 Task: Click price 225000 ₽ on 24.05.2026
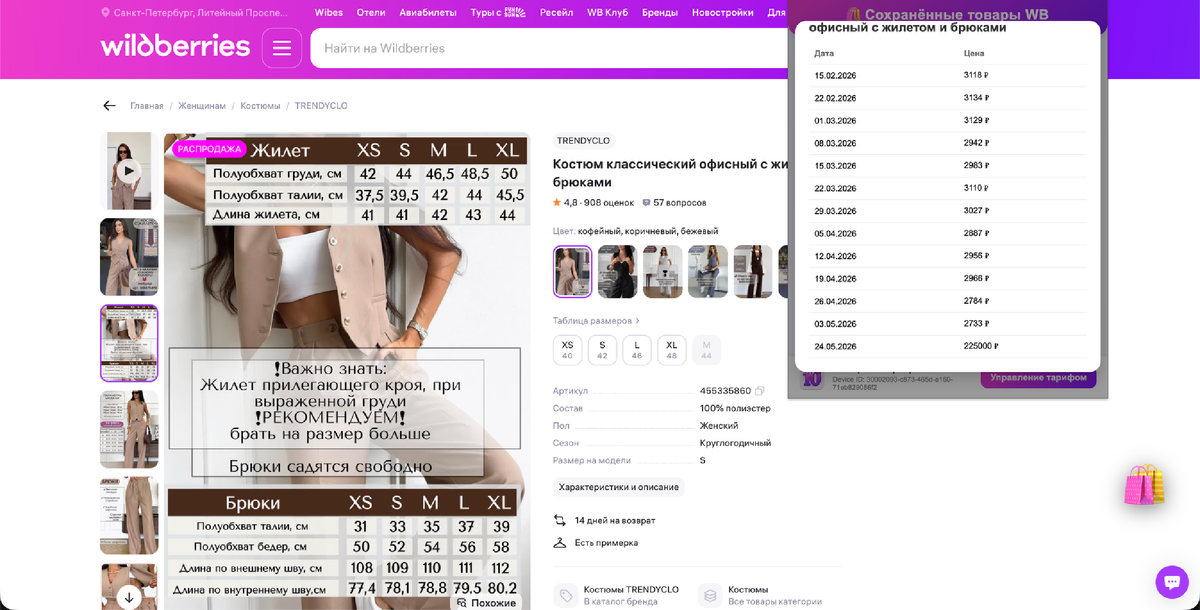[981, 346]
